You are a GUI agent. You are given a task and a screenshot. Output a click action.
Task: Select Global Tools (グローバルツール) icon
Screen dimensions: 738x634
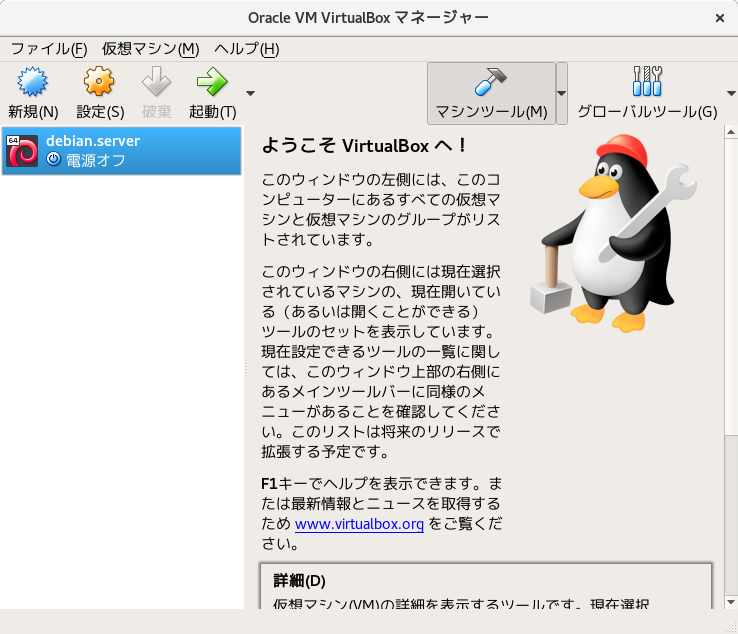tap(647, 81)
